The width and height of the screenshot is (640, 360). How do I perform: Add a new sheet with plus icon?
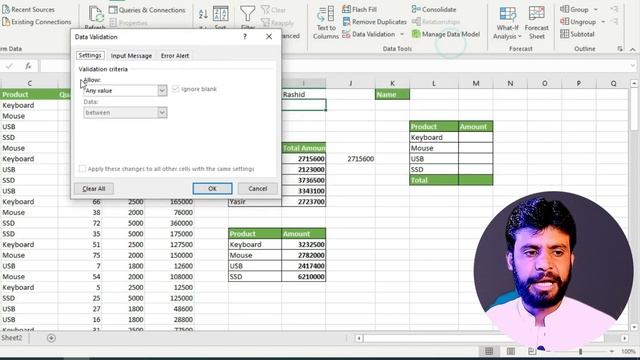[51, 338]
